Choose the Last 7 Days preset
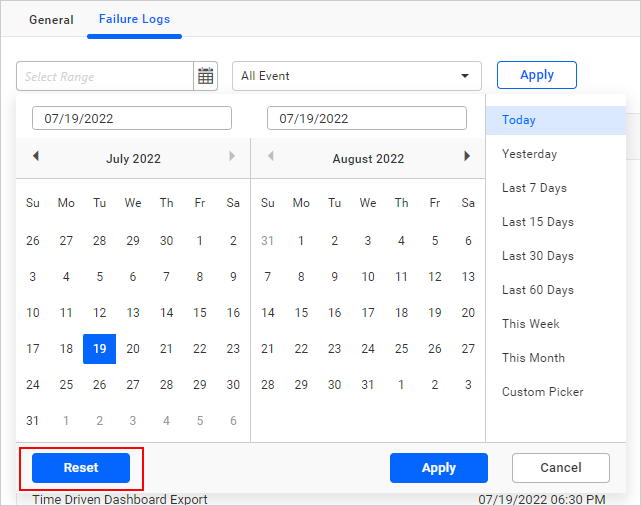 (534, 188)
